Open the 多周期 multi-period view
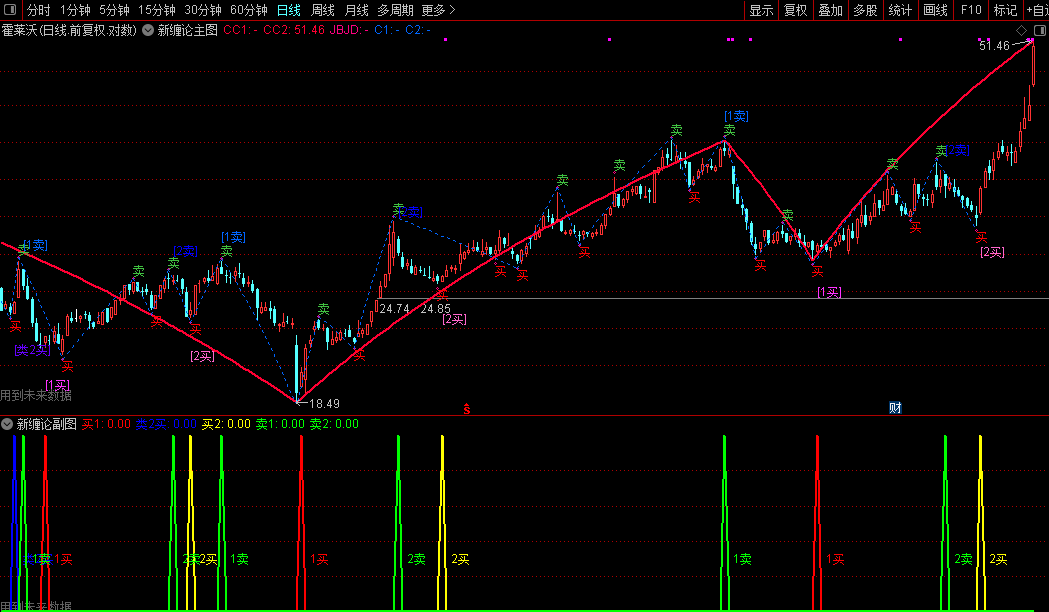1049x612 pixels. [x=395, y=10]
